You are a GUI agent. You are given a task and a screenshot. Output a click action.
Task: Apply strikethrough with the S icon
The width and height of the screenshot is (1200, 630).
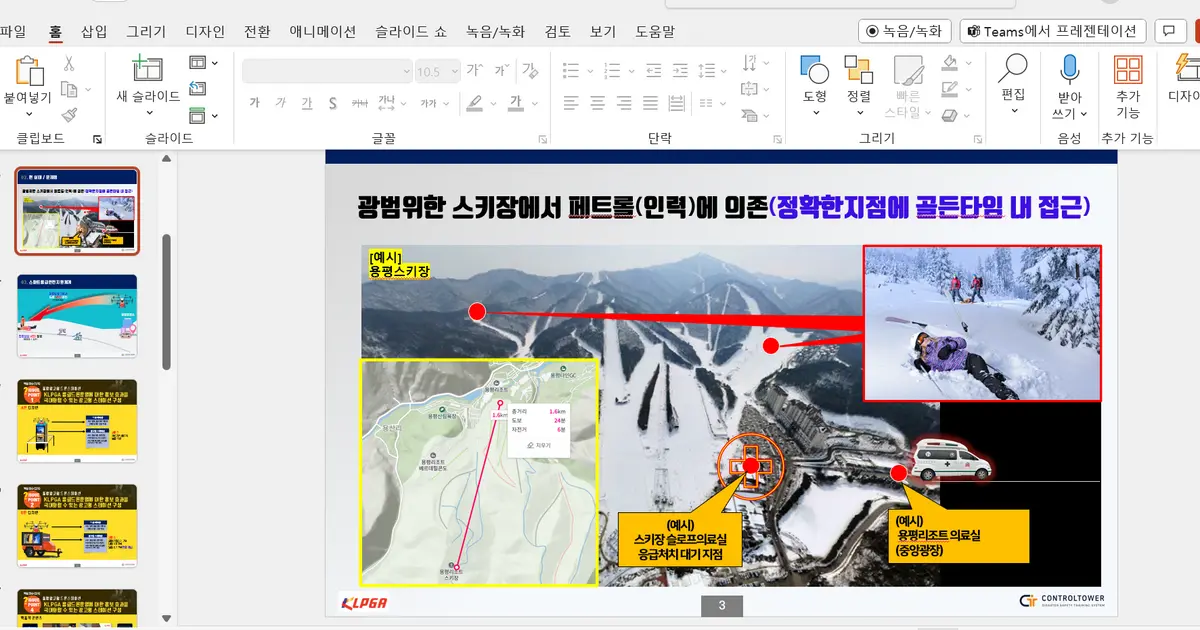[x=333, y=104]
